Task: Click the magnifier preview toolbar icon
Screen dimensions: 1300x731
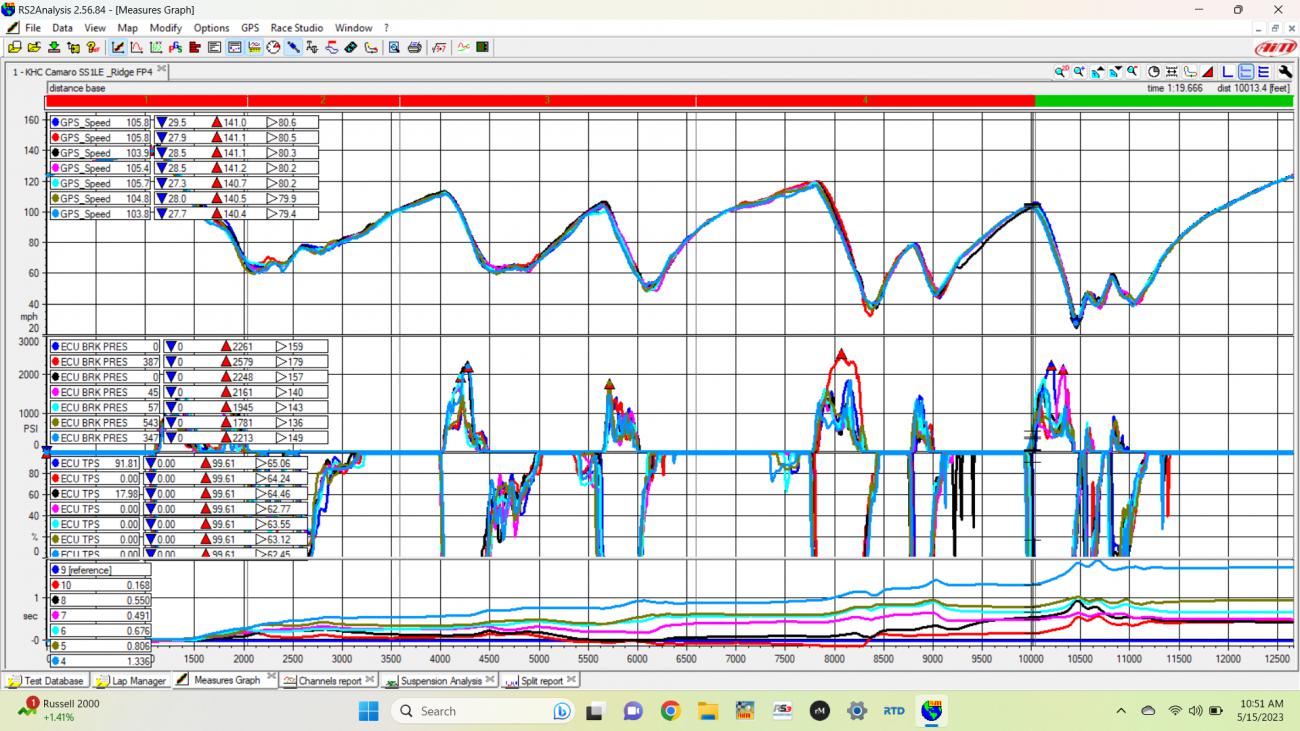Action: click(393, 47)
